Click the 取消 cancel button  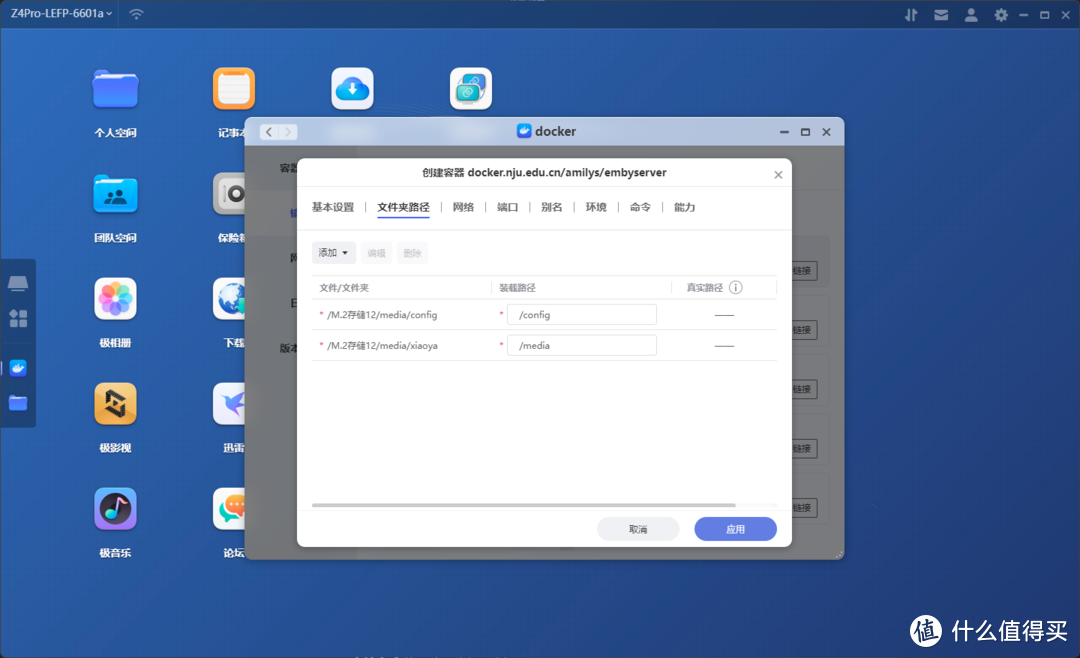638,529
